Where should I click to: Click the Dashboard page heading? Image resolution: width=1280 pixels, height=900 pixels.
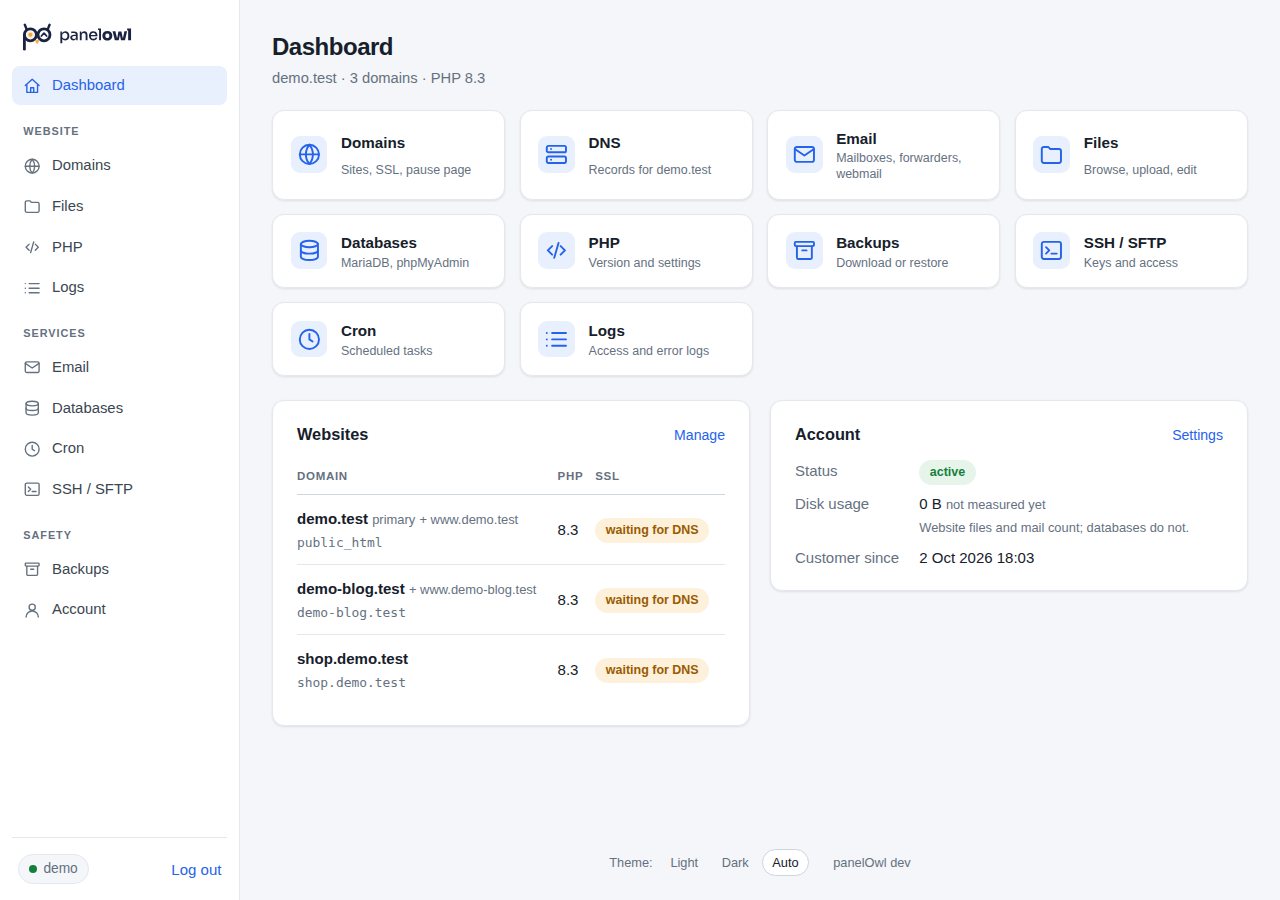click(332, 47)
